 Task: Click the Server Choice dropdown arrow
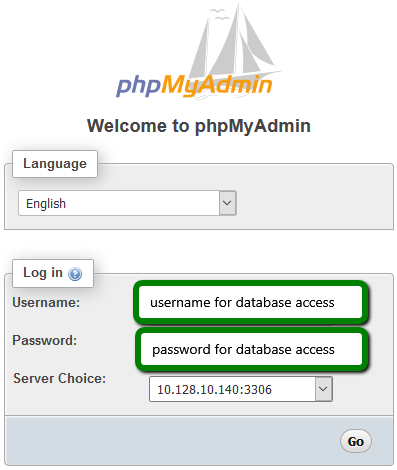(323, 389)
